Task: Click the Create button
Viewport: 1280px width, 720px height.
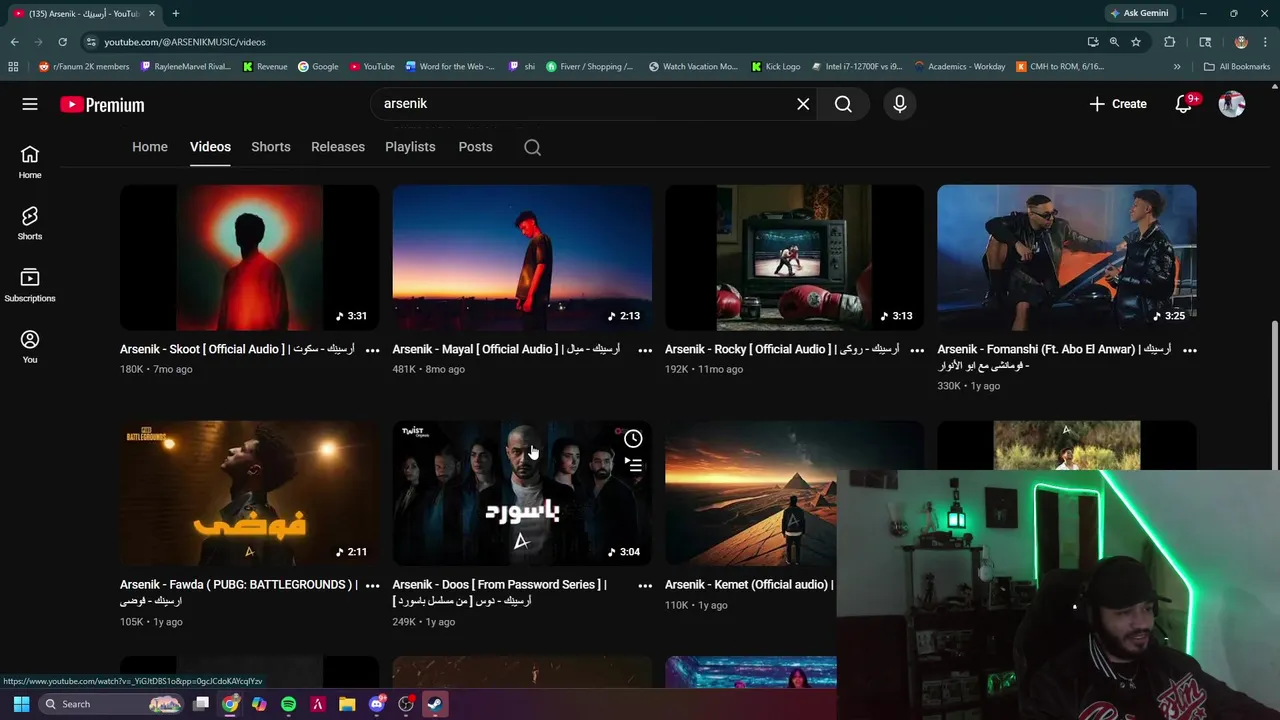Action: 1118,104
